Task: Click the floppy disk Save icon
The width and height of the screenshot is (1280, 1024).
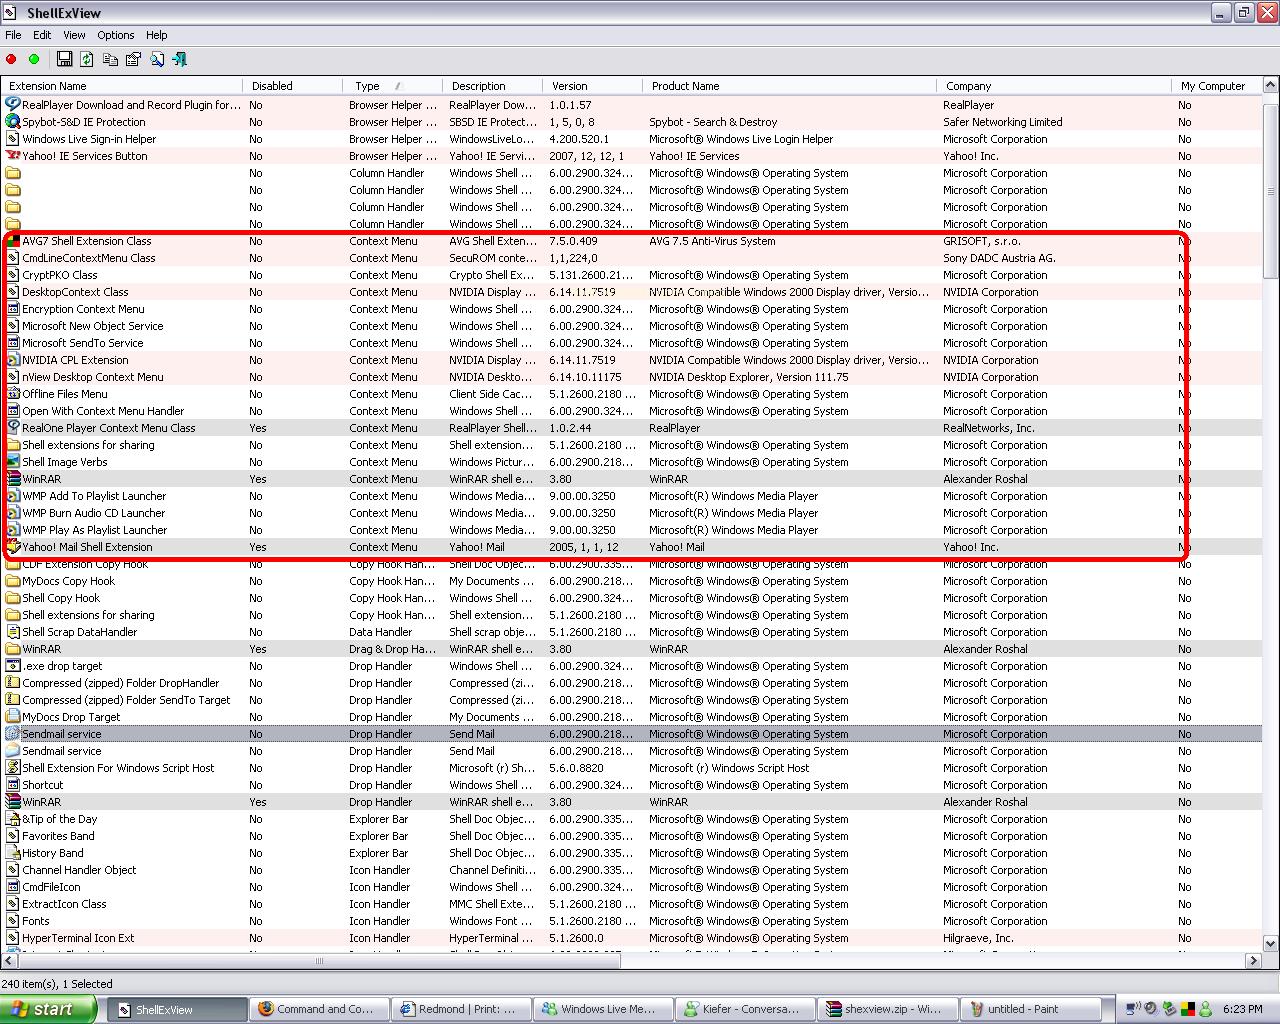Action: (x=64, y=60)
